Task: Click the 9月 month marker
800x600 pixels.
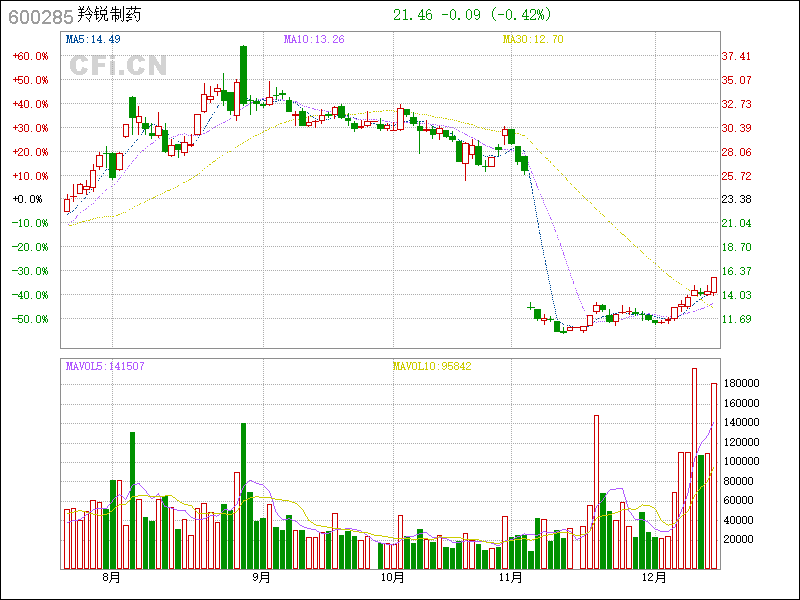Action: click(261, 577)
